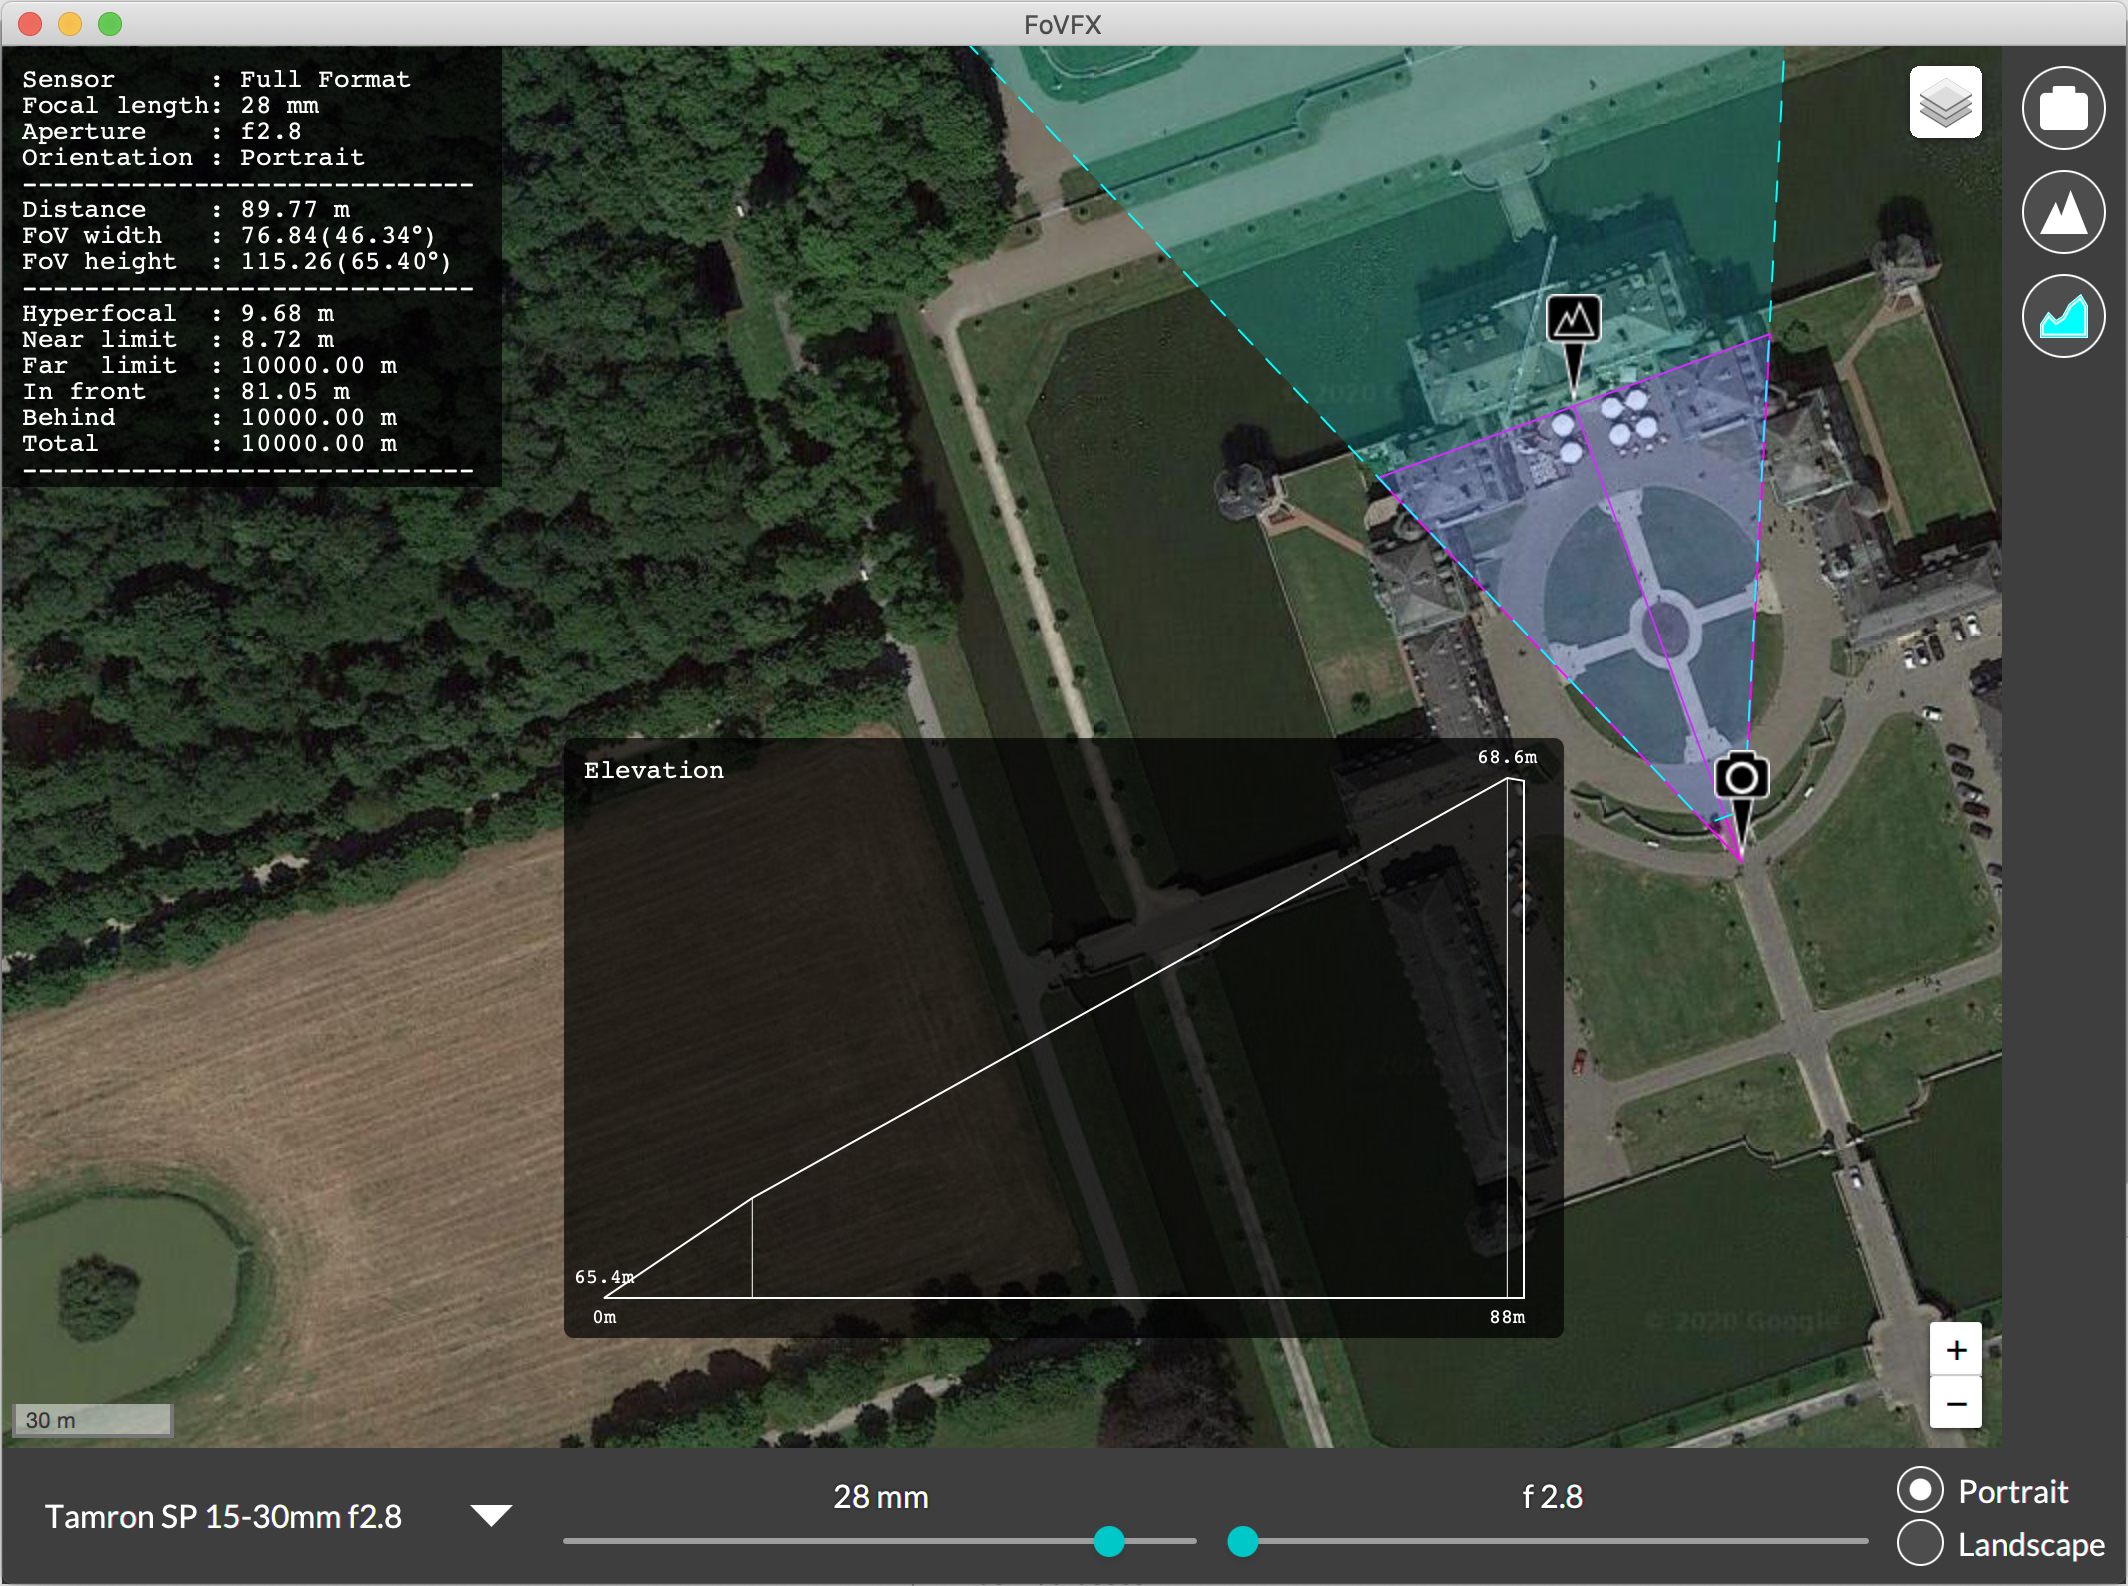This screenshot has height=1586, width=2128.
Task: Open the map layers selector
Action: point(1944,103)
